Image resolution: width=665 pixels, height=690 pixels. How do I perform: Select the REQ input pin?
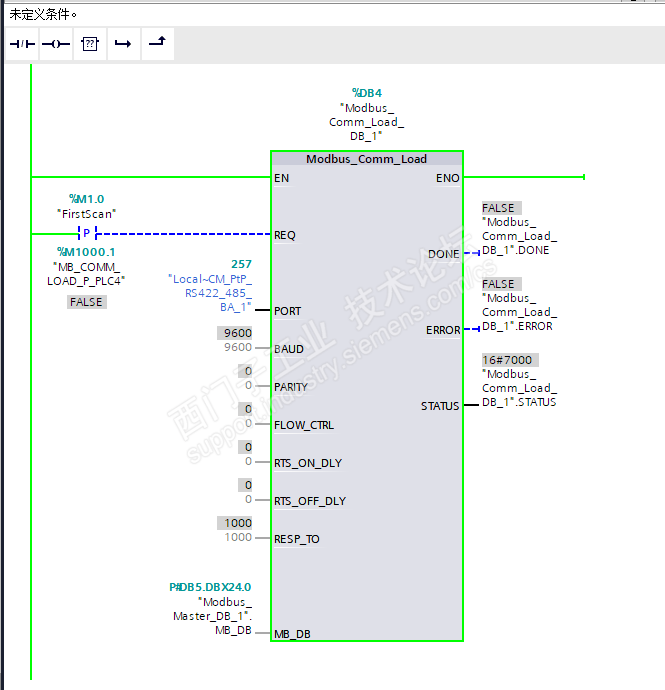click(x=285, y=235)
